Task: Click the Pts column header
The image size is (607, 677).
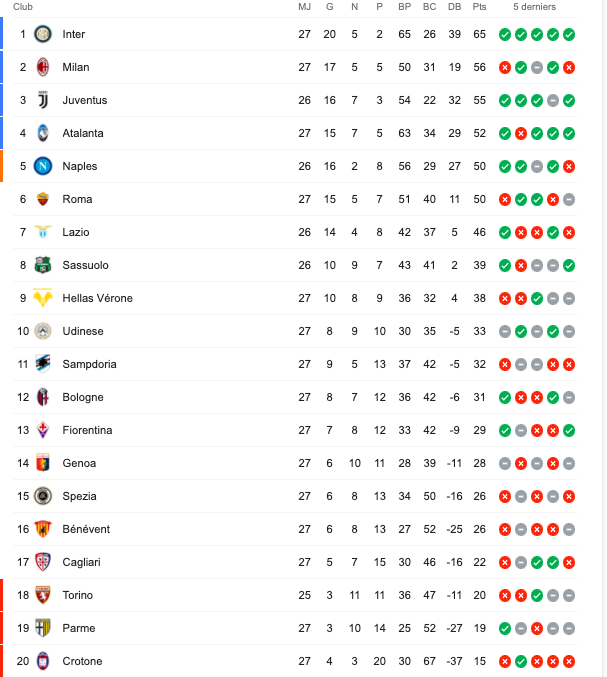Action: point(479,7)
